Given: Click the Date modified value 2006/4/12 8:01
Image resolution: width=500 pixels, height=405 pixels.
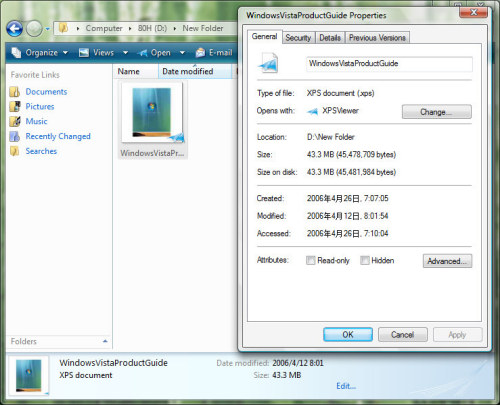Looking at the screenshot, I should click(x=298, y=363).
